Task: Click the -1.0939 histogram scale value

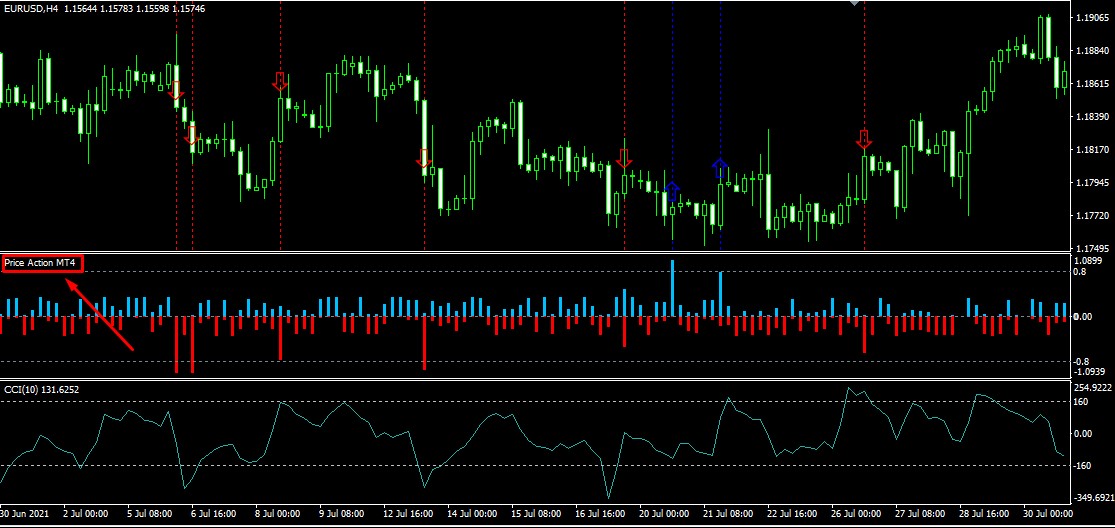Action: click(1090, 372)
